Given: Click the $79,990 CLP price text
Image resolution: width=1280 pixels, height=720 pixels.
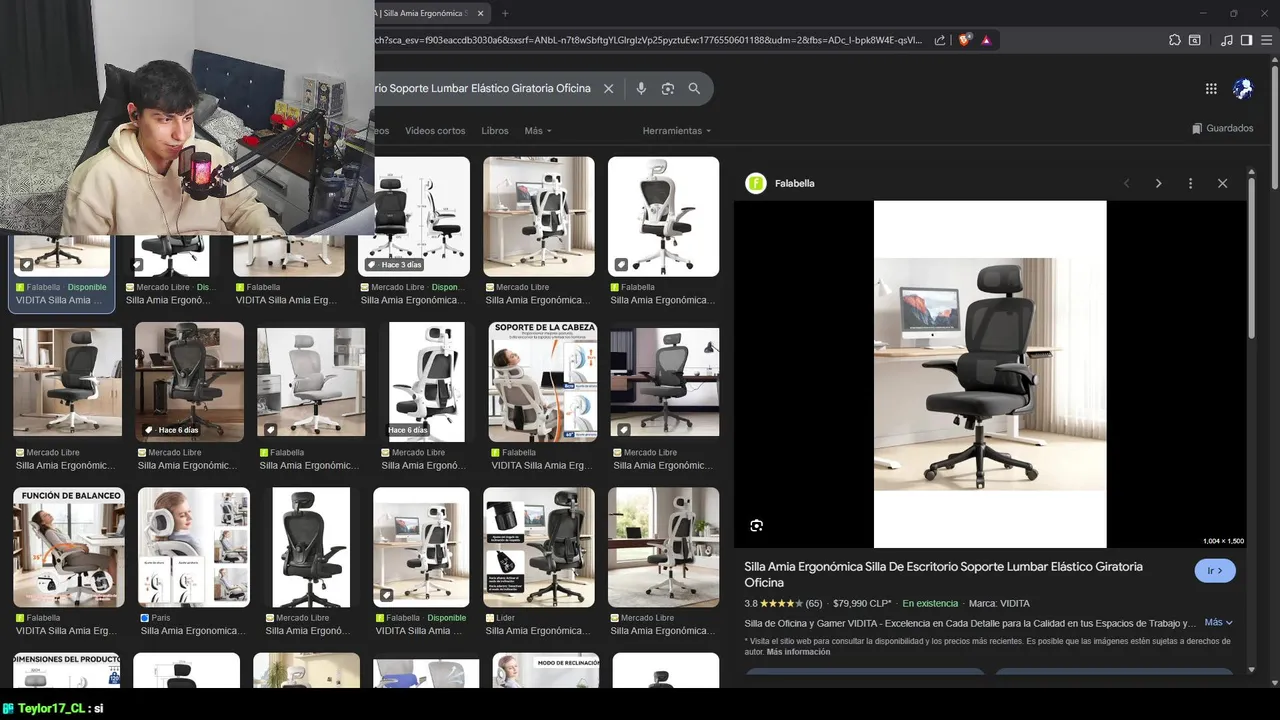Looking at the screenshot, I should 862,603.
